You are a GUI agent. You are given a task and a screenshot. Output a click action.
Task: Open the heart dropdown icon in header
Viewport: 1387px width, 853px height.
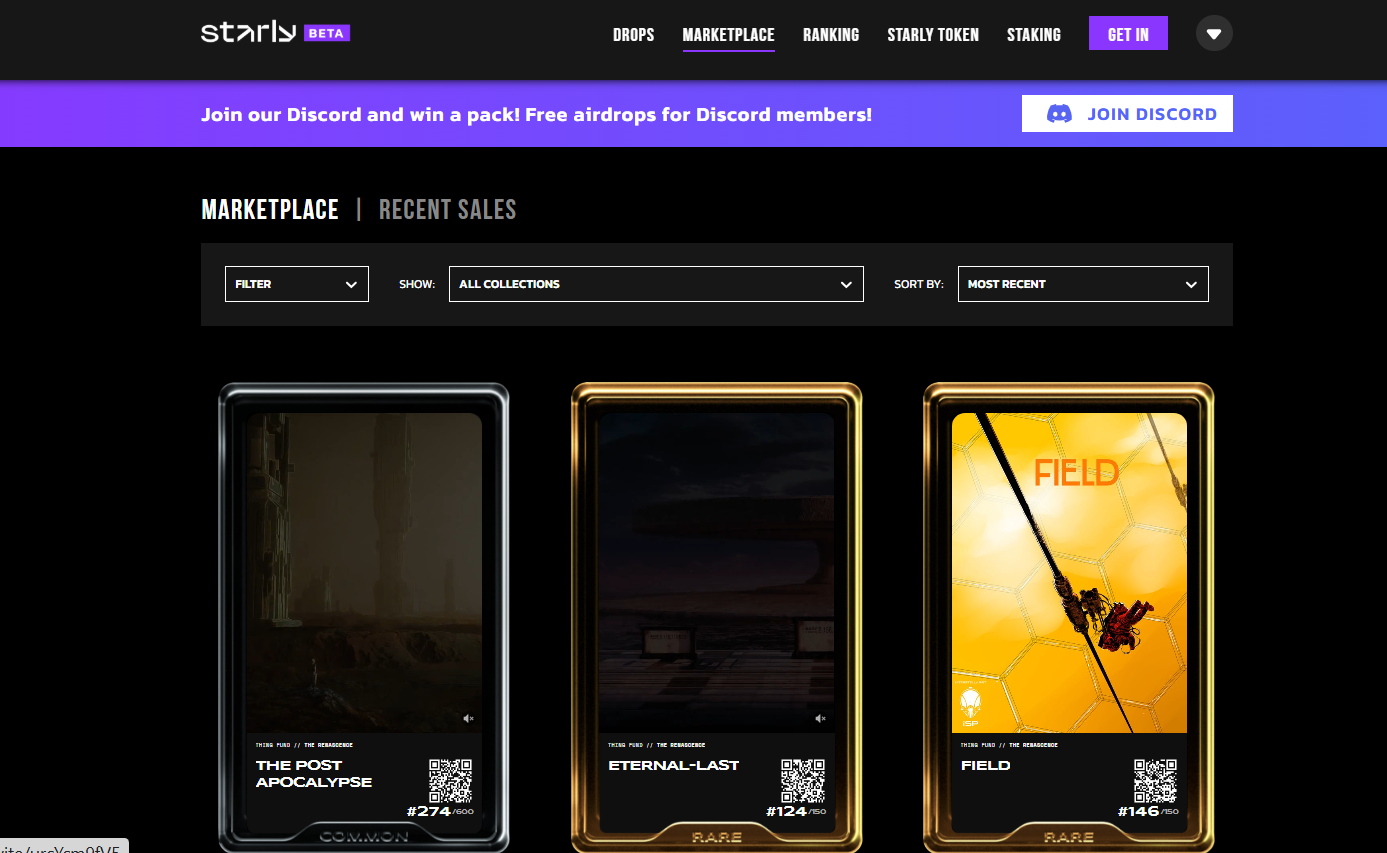(x=1214, y=34)
